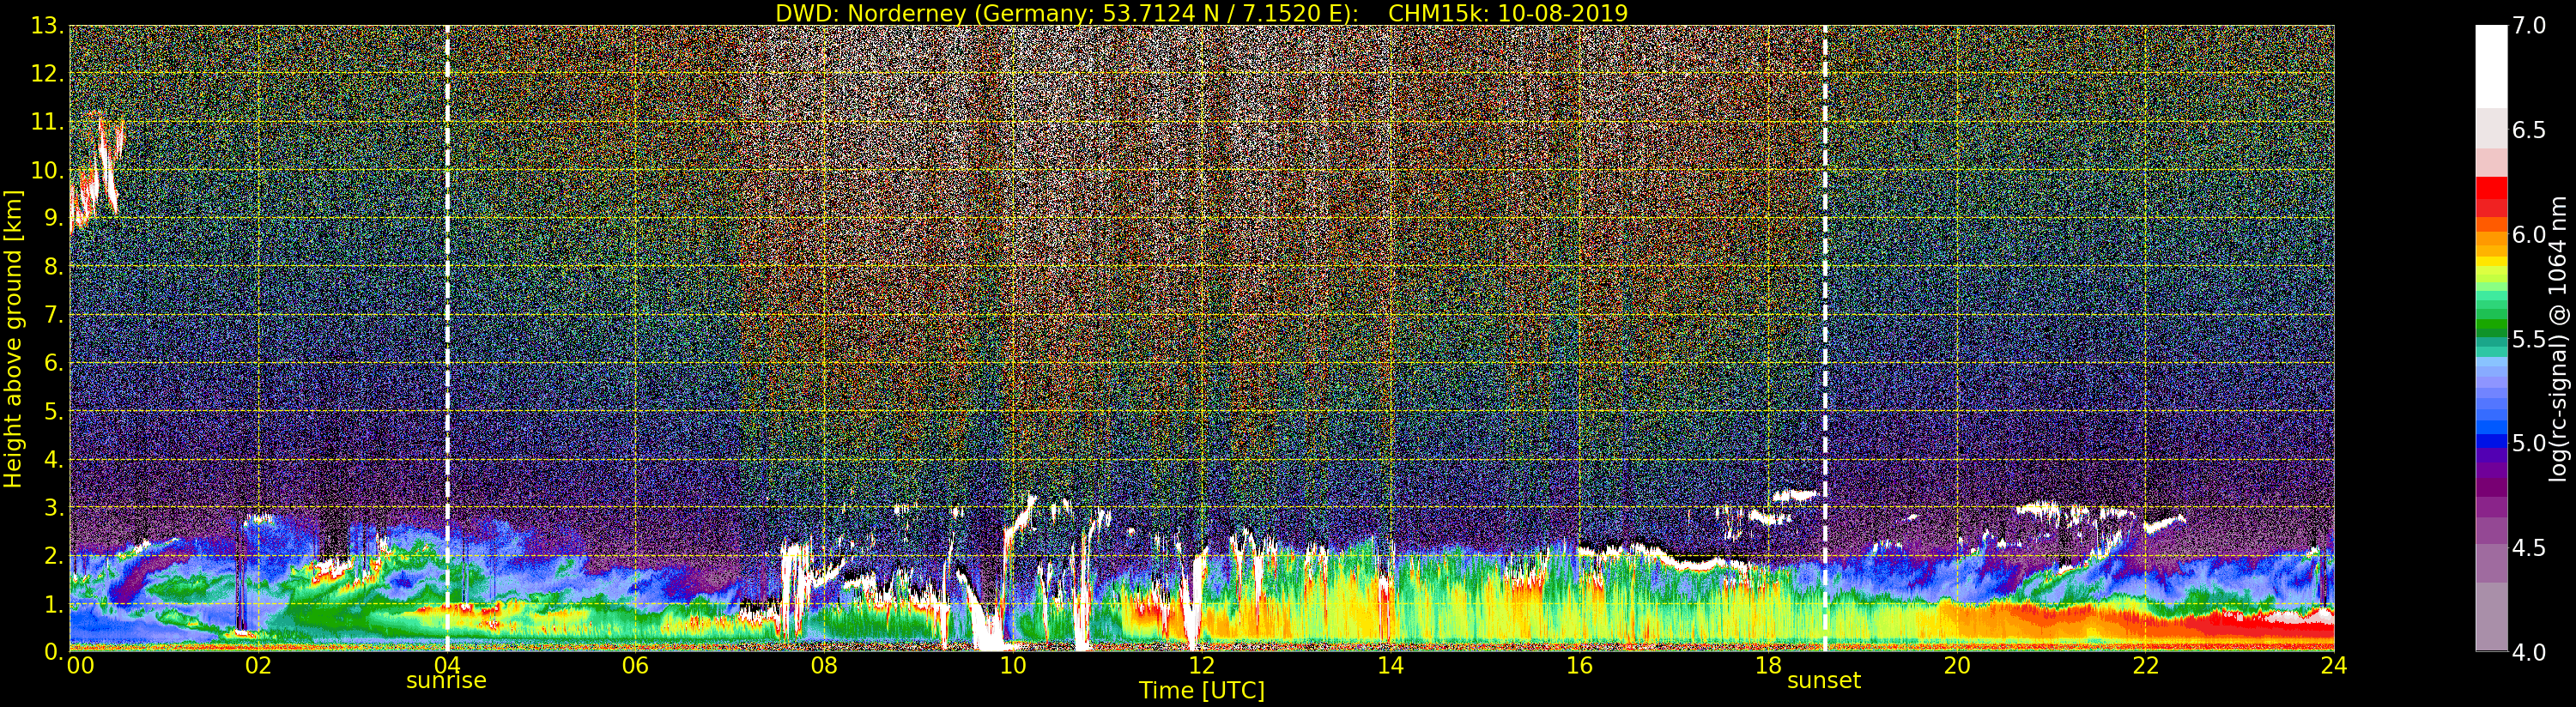
Task: Click the 13 km height tick label
Action: click(45, 26)
